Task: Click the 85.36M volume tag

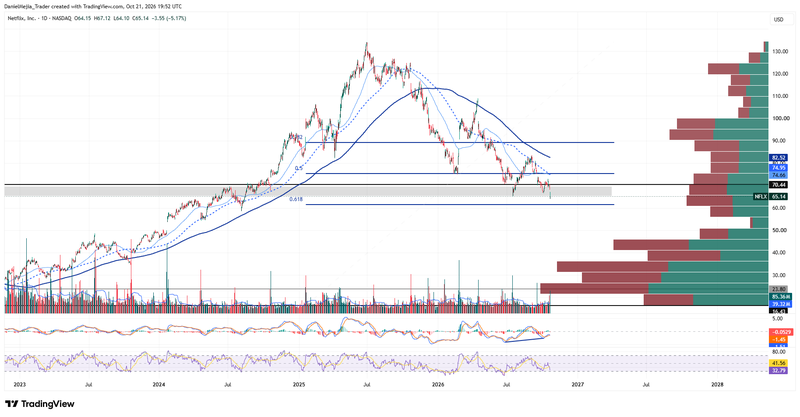Action: [781, 297]
